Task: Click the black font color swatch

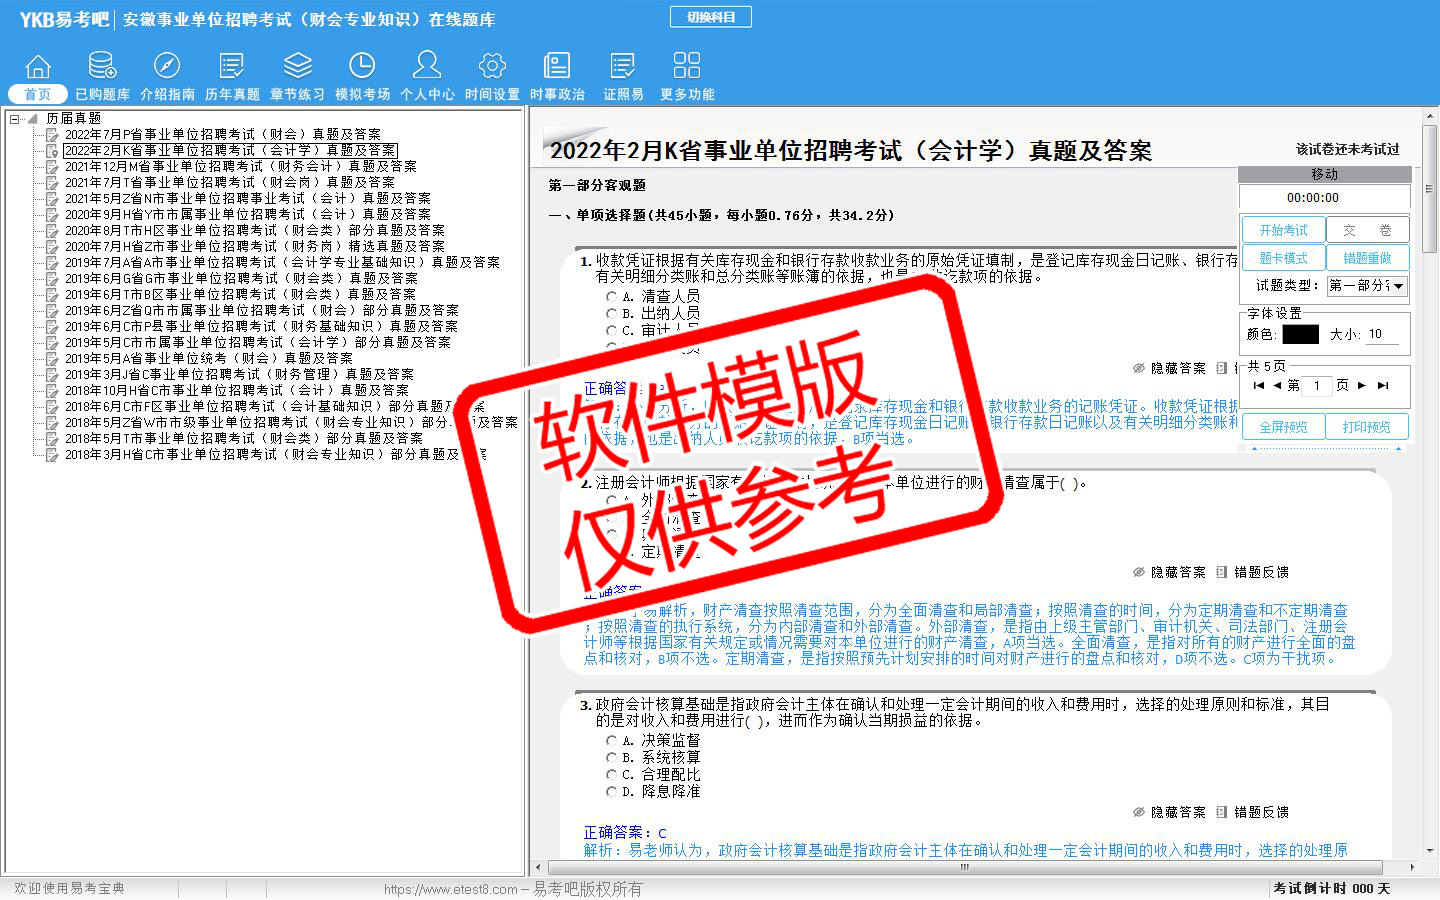Action: tap(1300, 334)
